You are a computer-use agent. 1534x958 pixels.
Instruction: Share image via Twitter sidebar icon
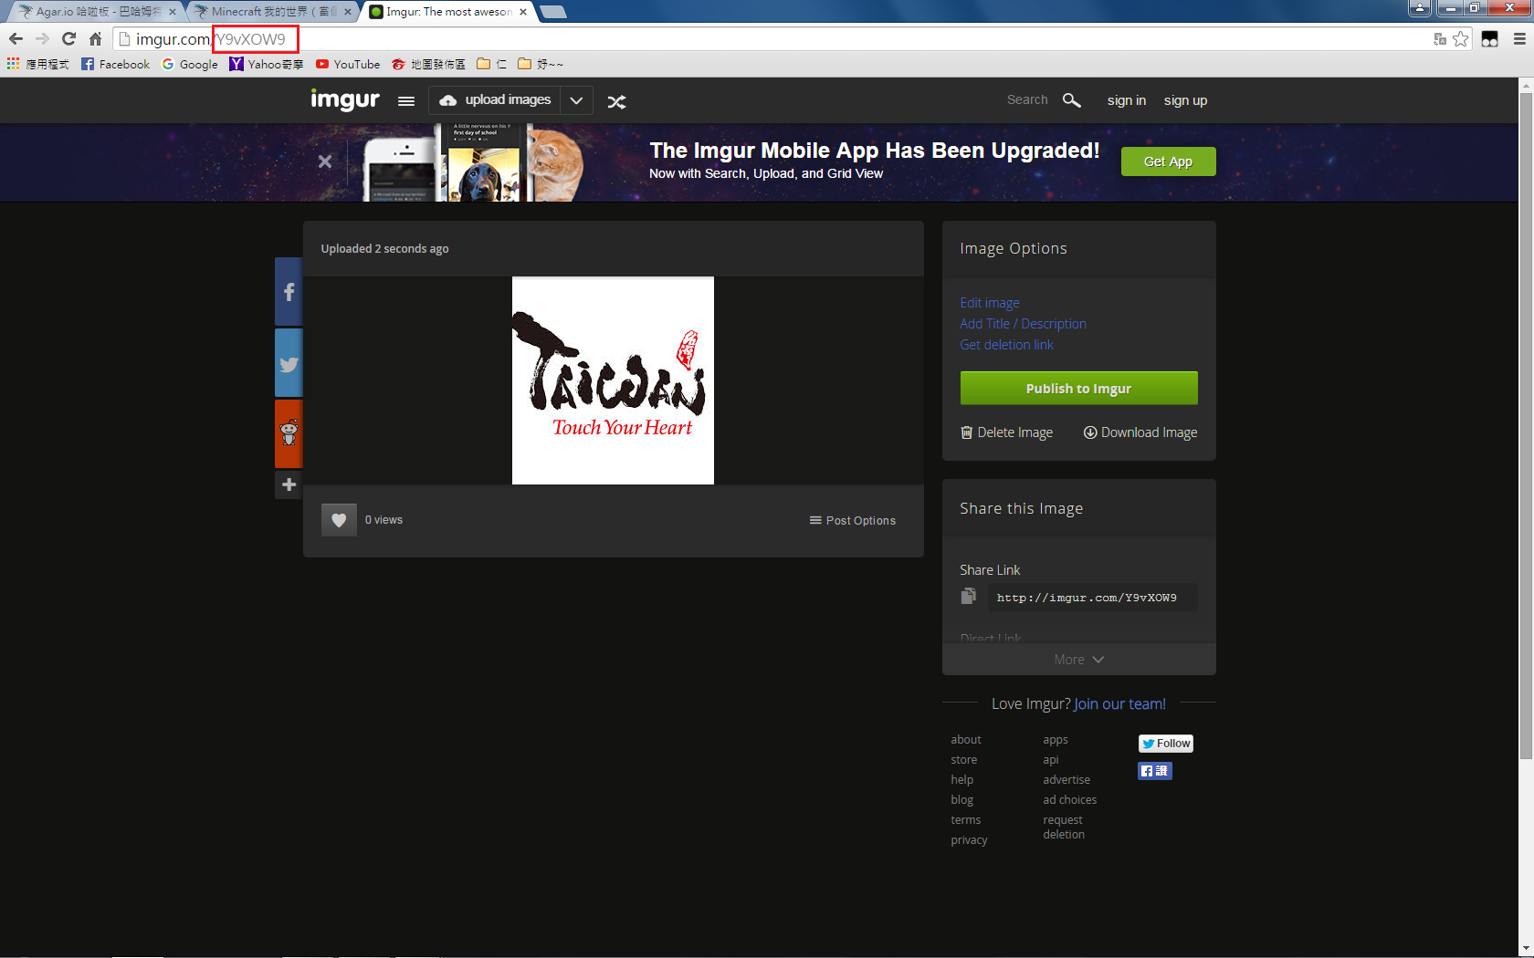tap(289, 364)
